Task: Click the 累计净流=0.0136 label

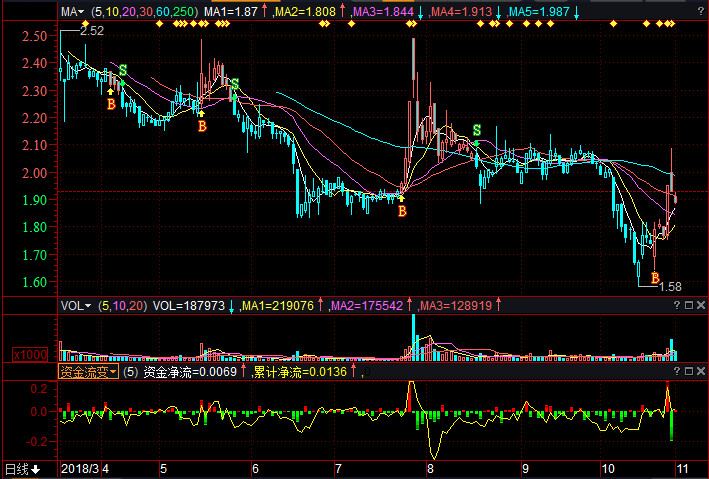Action: click(300, 372)
